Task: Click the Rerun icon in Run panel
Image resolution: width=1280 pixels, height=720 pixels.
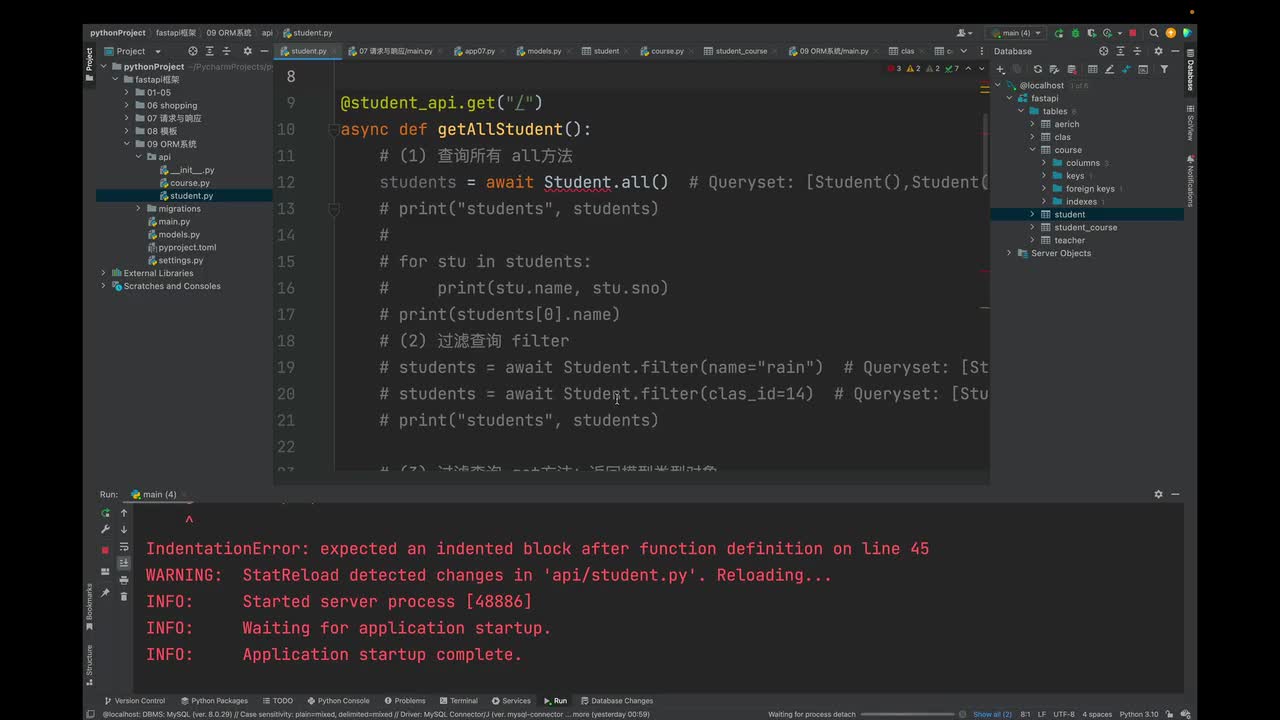Action: (x=105, y=513)
